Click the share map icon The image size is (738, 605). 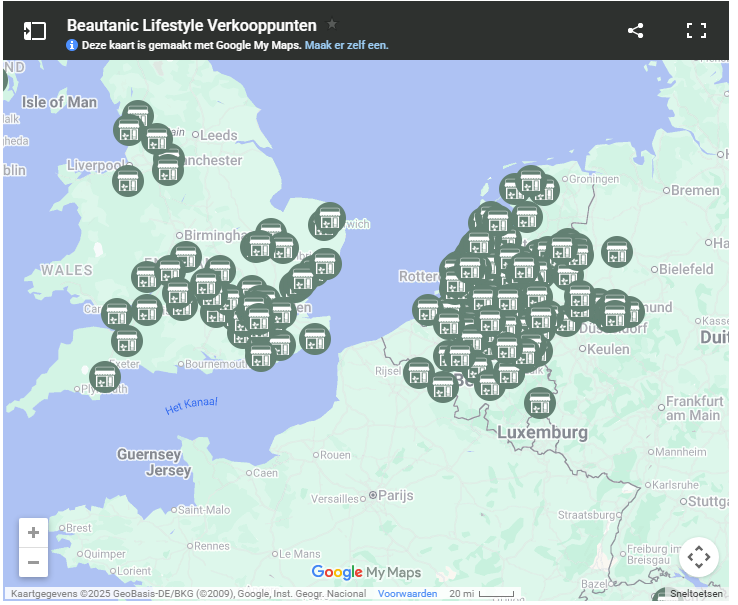pos(635,31)
